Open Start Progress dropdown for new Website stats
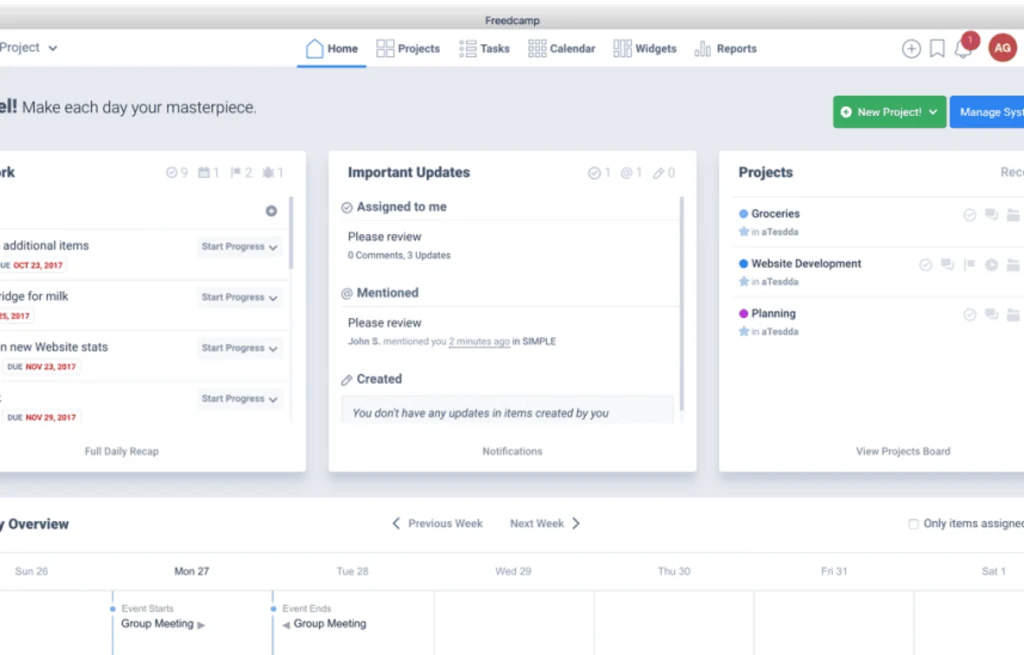Image resolution: width=1024 pixels, height=655 pixels. click(239, 348)
